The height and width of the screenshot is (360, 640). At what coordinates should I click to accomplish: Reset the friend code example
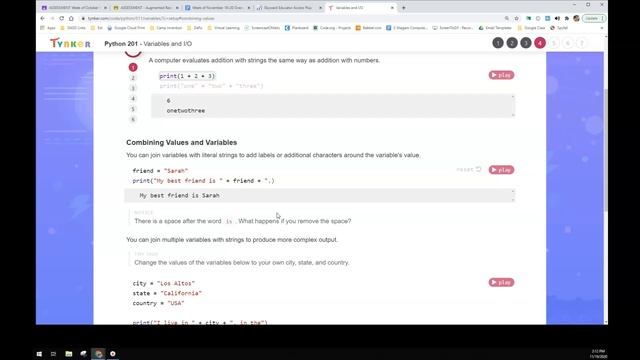coord(469,169)
